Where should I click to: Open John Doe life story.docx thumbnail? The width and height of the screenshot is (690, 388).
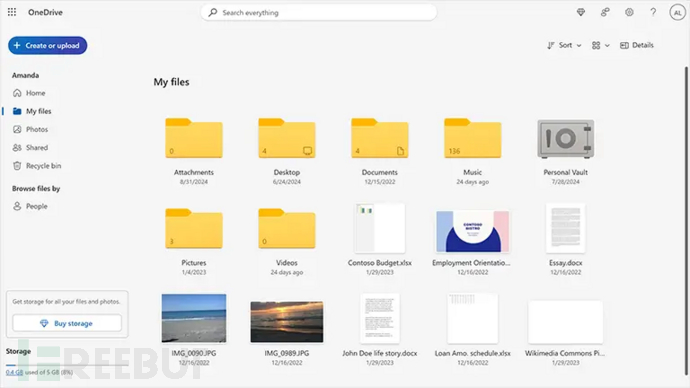(x=380, y=318)
